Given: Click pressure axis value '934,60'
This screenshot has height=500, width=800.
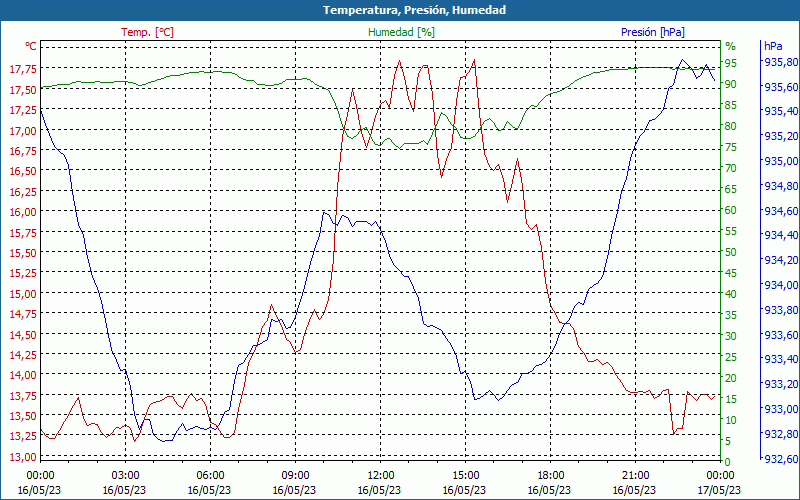Looking at the screenshot, I should (780, 210).
